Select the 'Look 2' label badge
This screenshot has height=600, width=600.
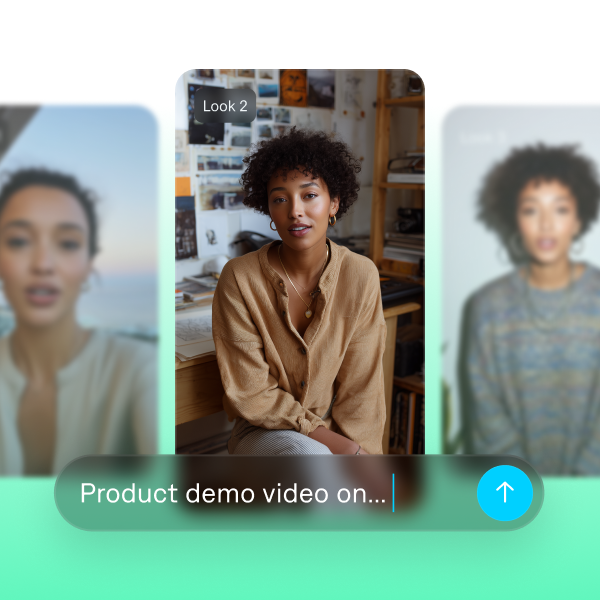(225, 106)
